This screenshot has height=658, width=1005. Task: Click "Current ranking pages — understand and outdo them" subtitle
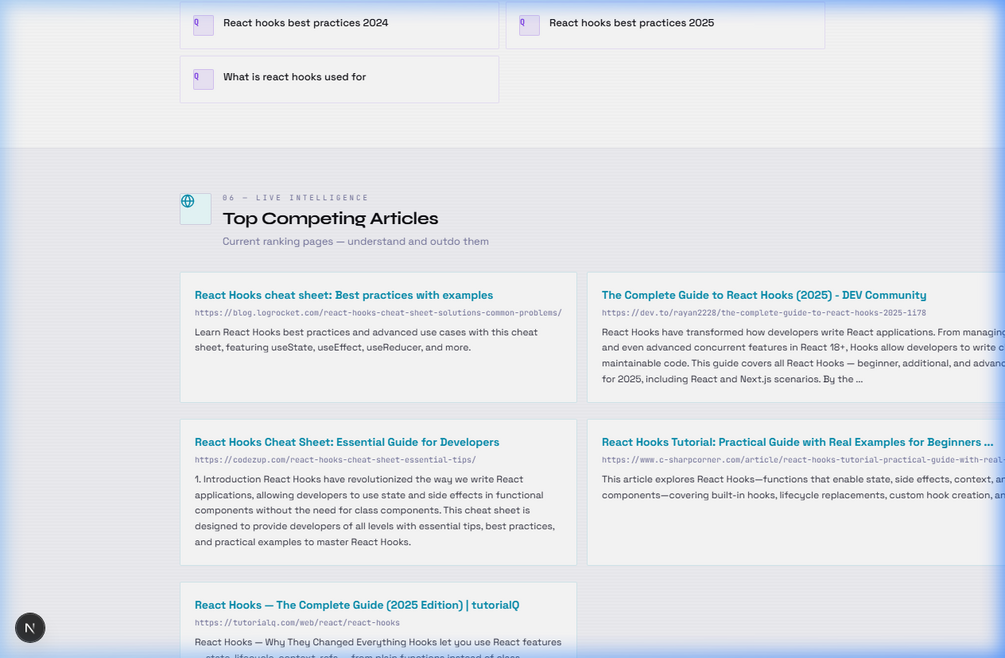point(356,242)
